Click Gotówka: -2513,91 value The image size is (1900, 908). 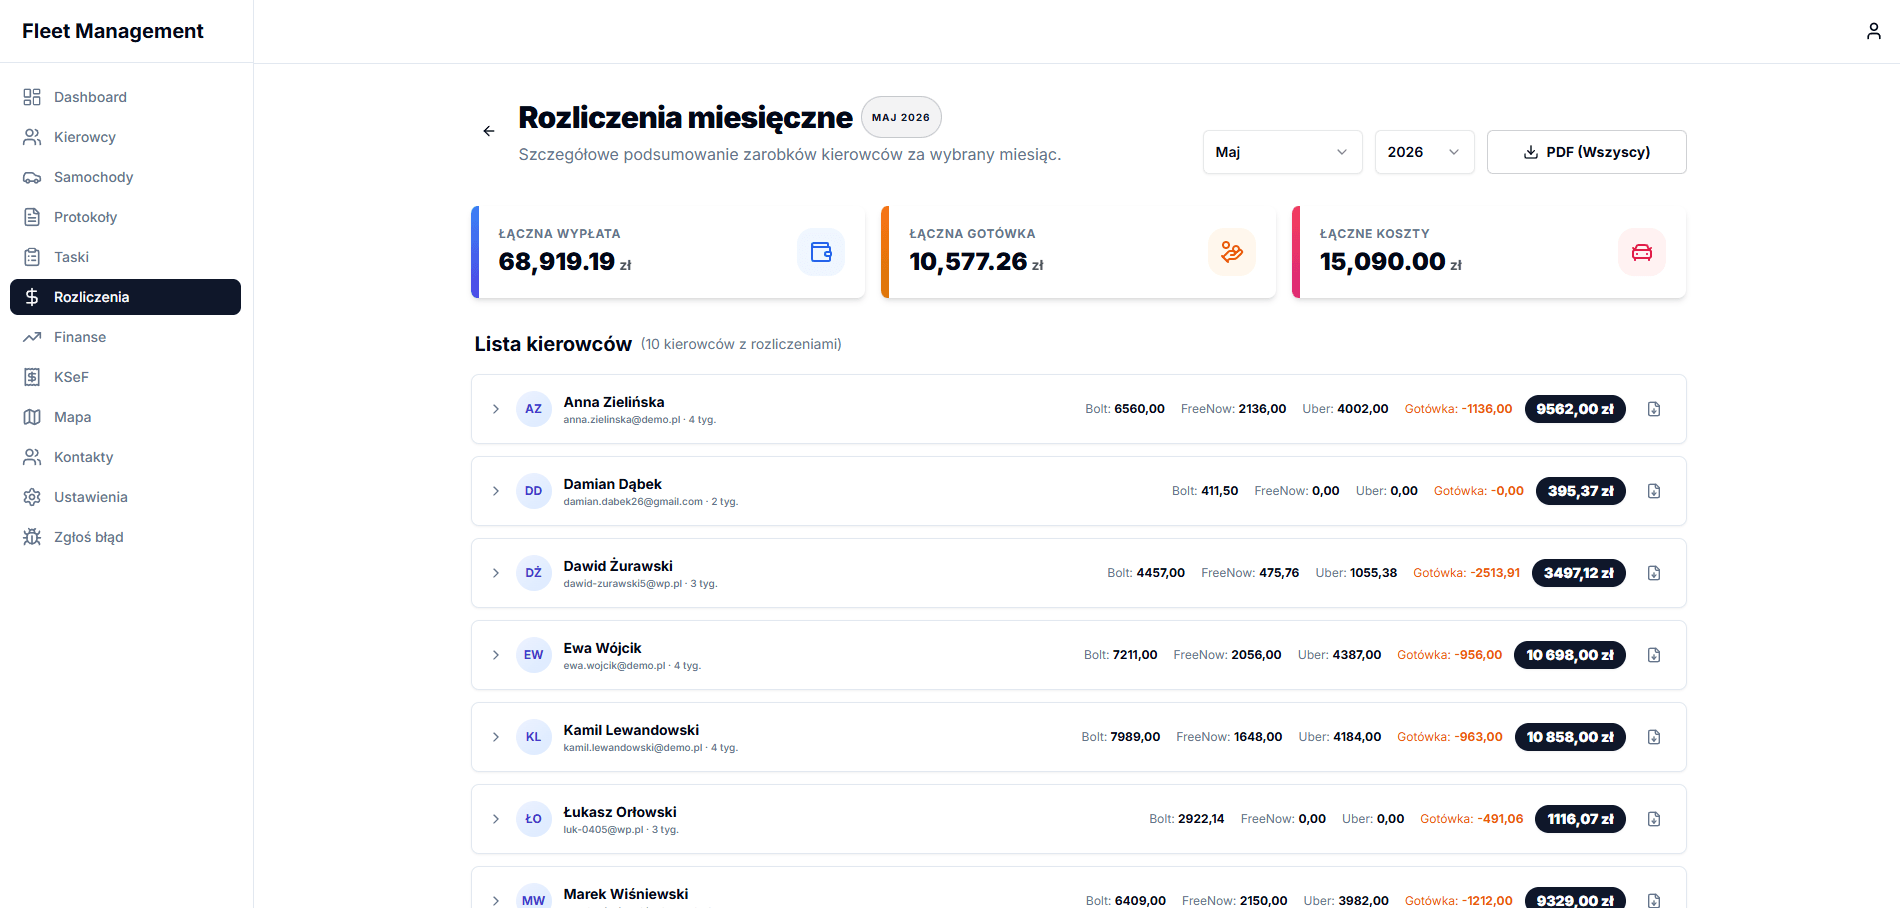click(1466, 573)
